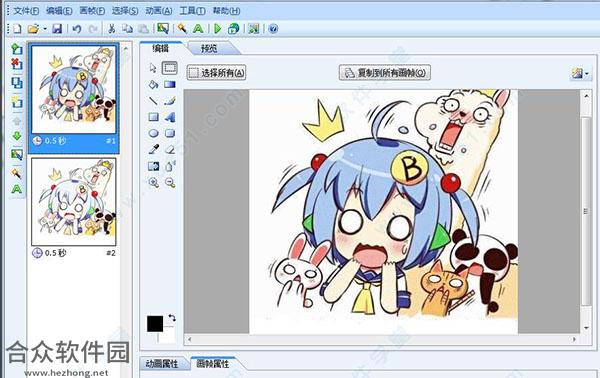The height and width of the screenshot is (378, 600).
Task: Select the color replace tool
Action: (x=153, y=166)
